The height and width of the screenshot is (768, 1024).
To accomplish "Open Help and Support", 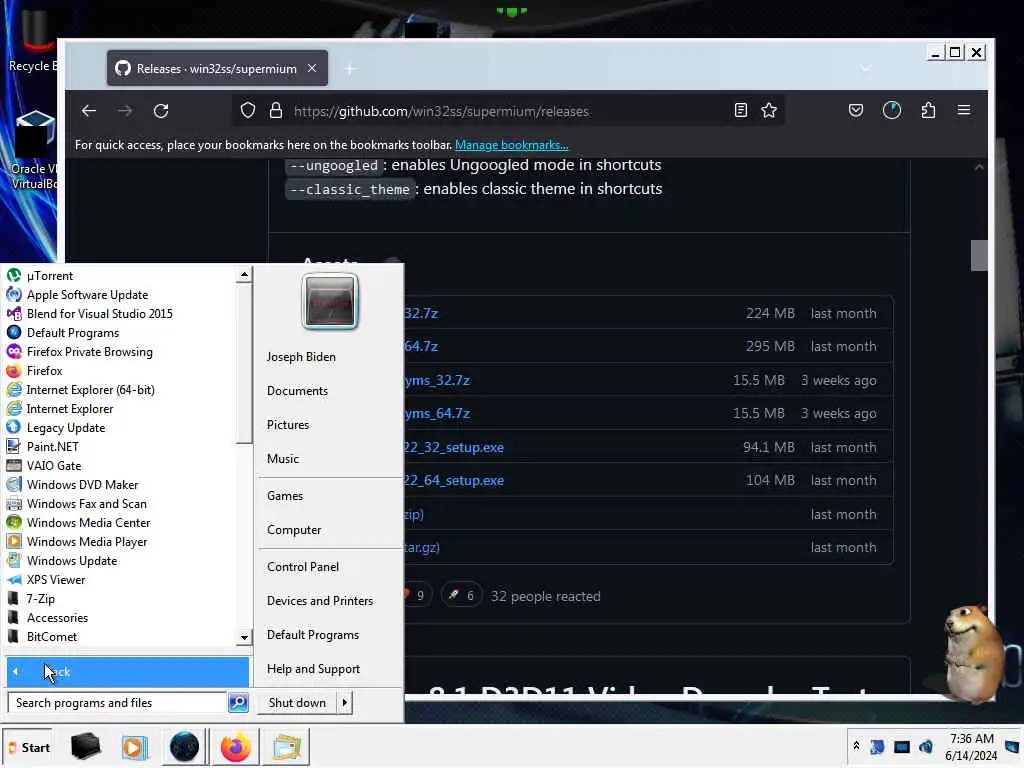I will (x=313, y=669).
